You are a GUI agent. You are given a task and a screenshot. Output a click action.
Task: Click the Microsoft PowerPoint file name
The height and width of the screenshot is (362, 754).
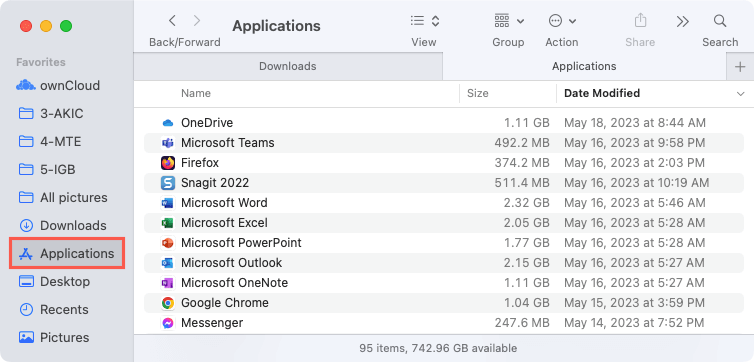click(241, 243)
